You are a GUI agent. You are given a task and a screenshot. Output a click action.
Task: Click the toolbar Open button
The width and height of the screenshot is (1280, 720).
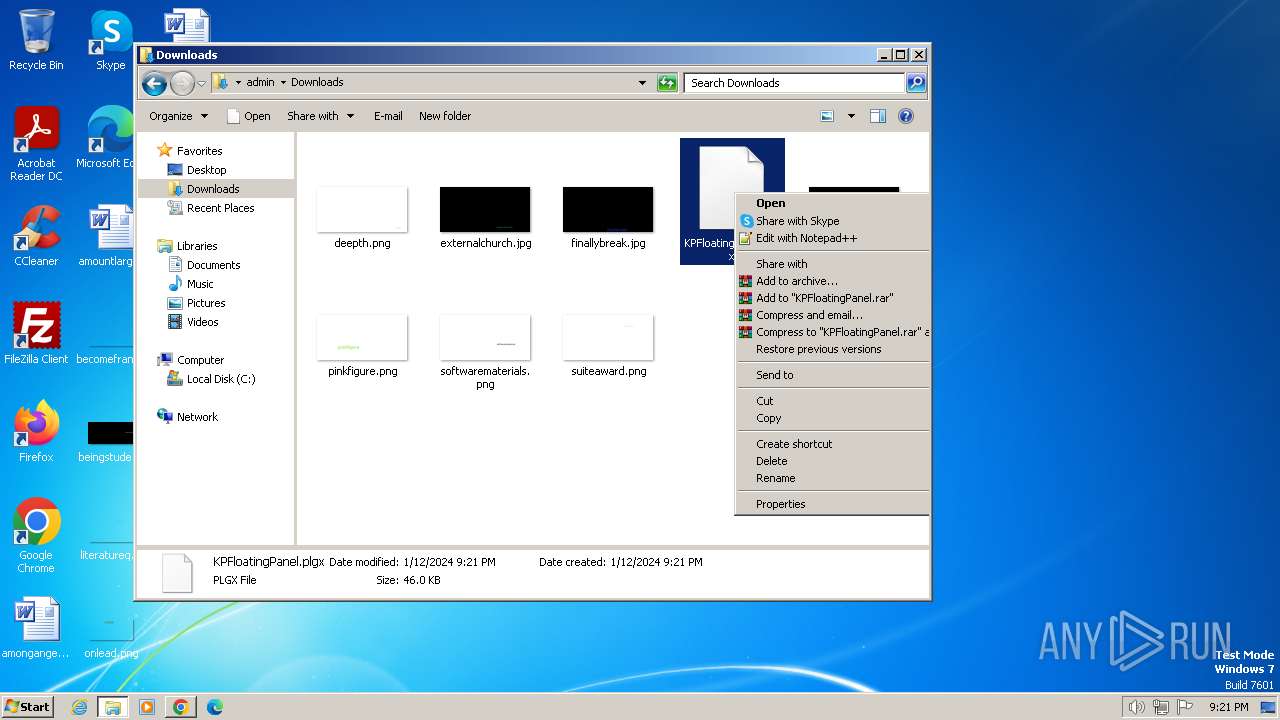pyautogui.click(x=248, y=116)
